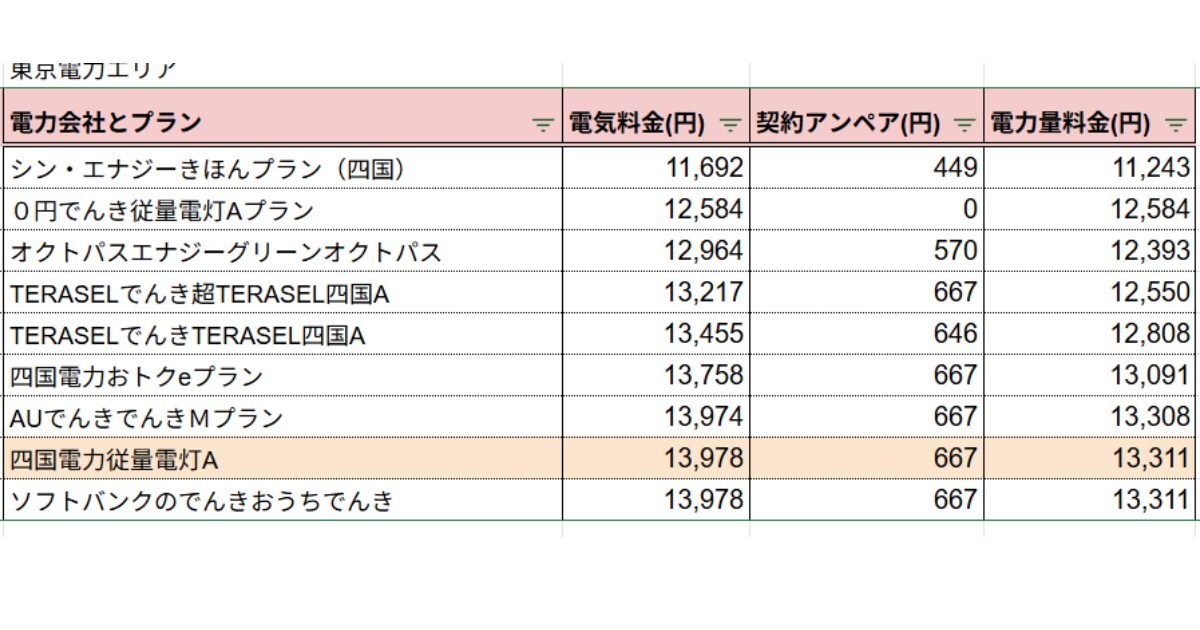Select the 11,692 electricity fee cell
This screenshot has width=1200, height=630.
(655, 168)
